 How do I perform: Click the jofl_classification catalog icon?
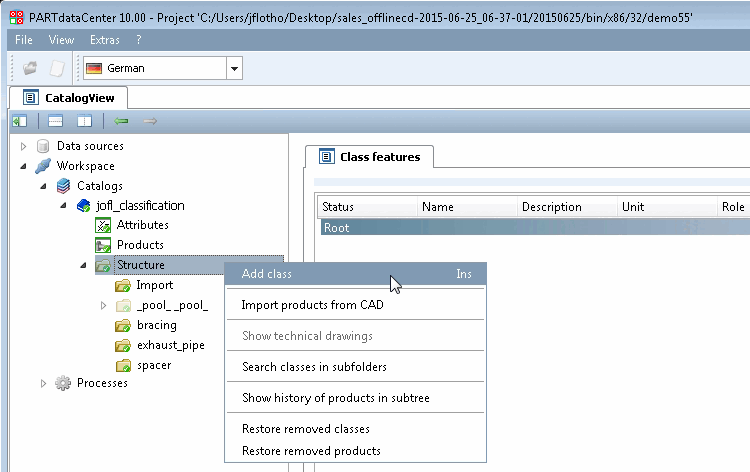click(x=83, y=205)
